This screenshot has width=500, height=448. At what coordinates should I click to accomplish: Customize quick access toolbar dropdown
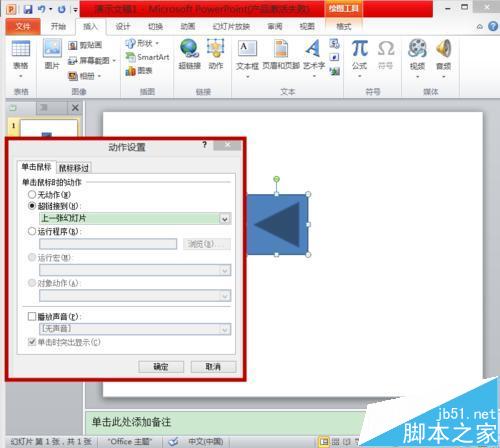[75, 10]
